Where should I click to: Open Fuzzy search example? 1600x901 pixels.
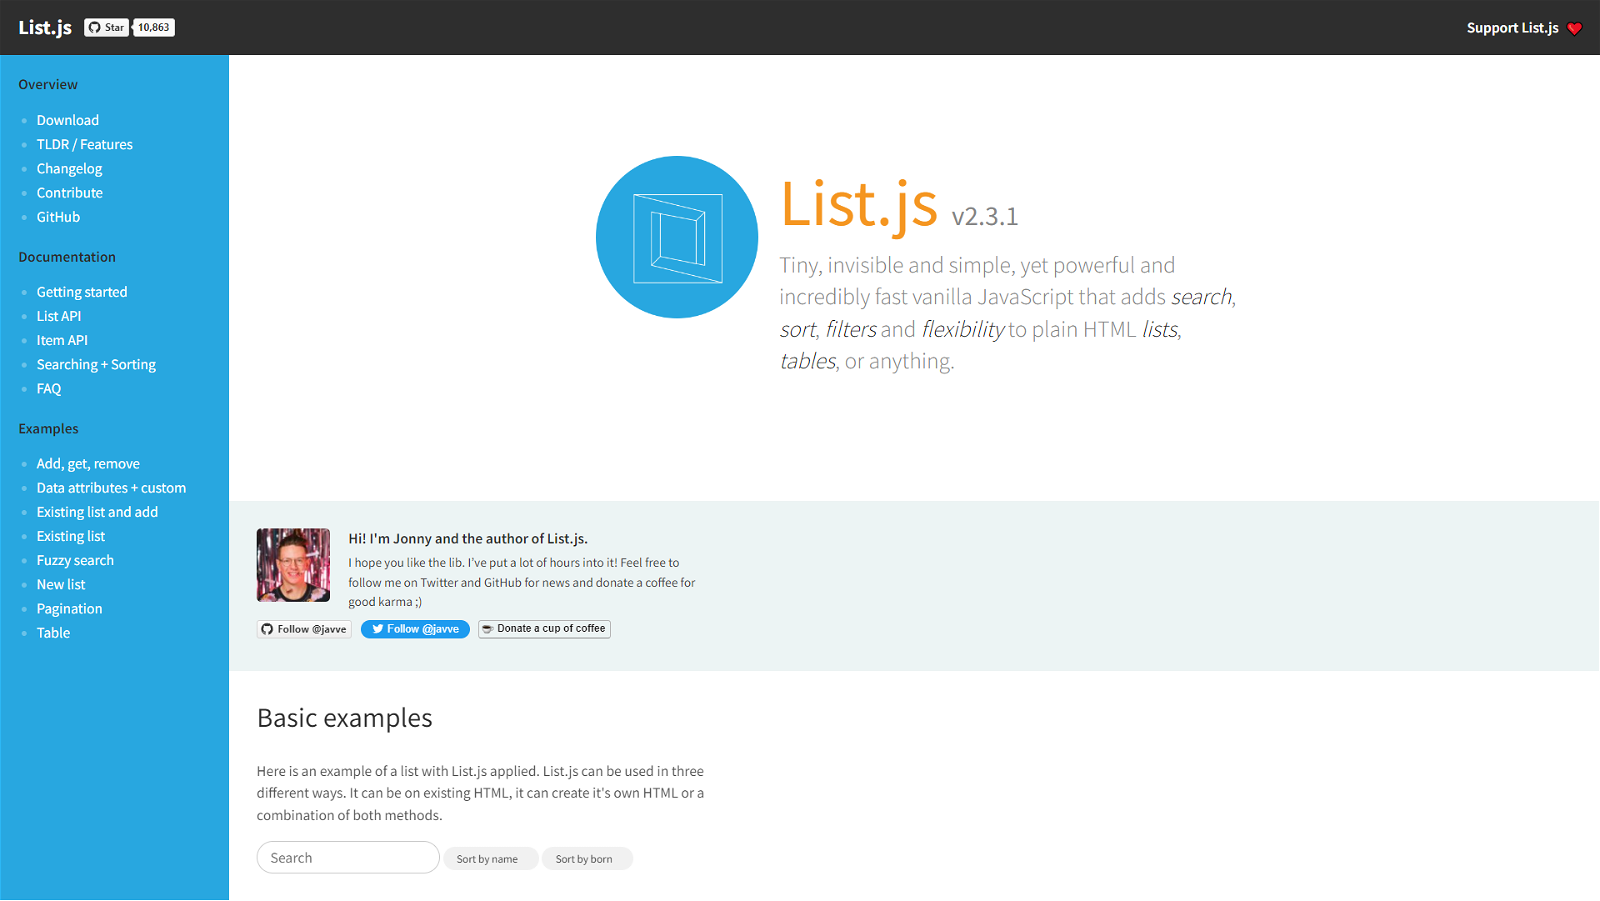(x=75, y=560)
